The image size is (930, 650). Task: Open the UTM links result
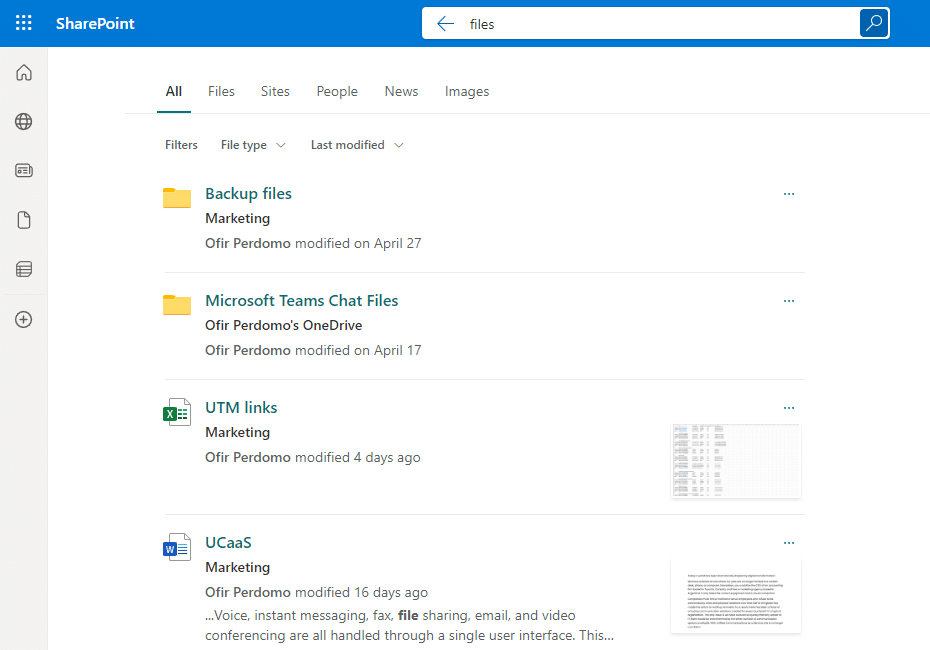[241, 407]
